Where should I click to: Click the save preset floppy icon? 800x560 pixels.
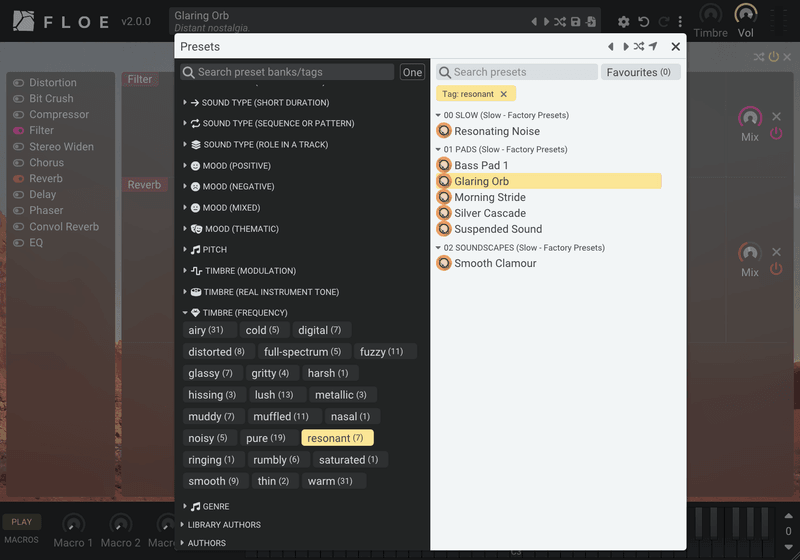coord(576,21)
